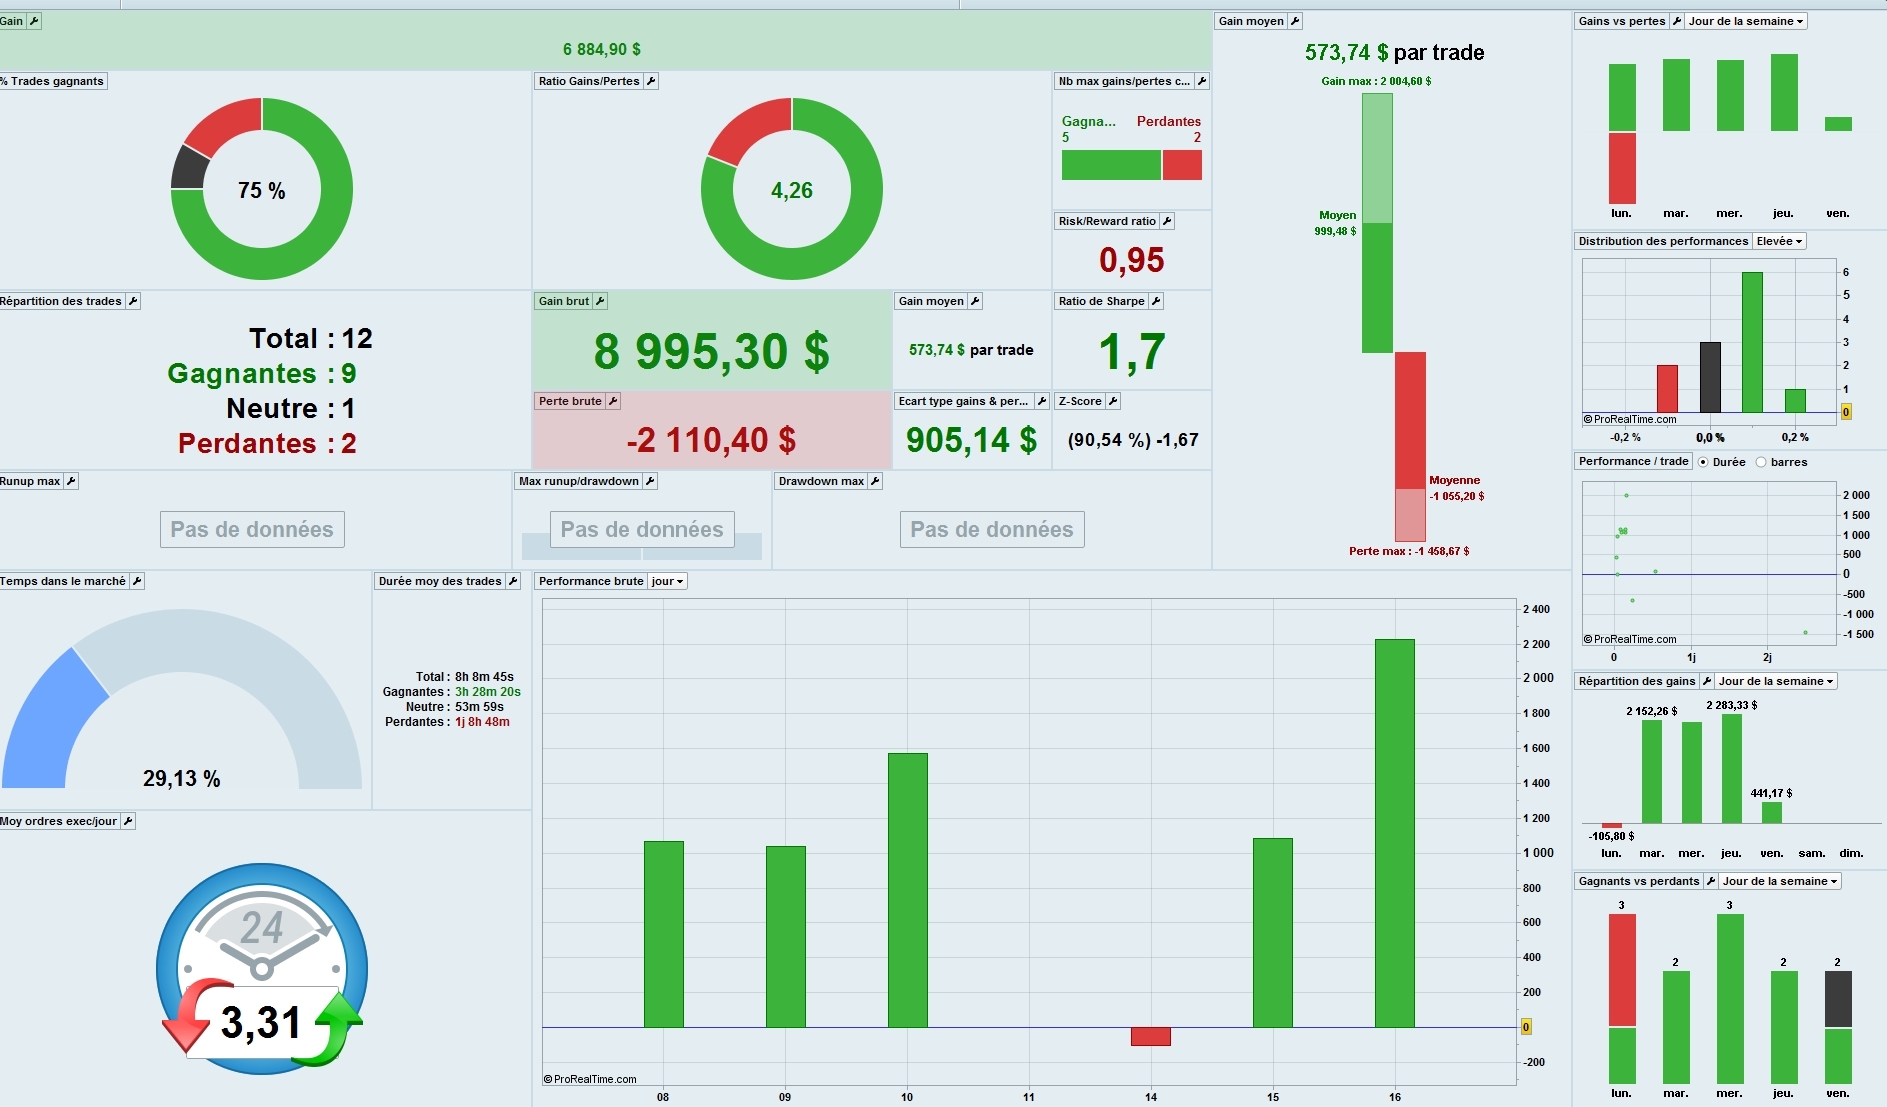Select the barres radio option
This screenshot has width=1887, height=1107.
pyautogui.click(x=1761, y=462)
